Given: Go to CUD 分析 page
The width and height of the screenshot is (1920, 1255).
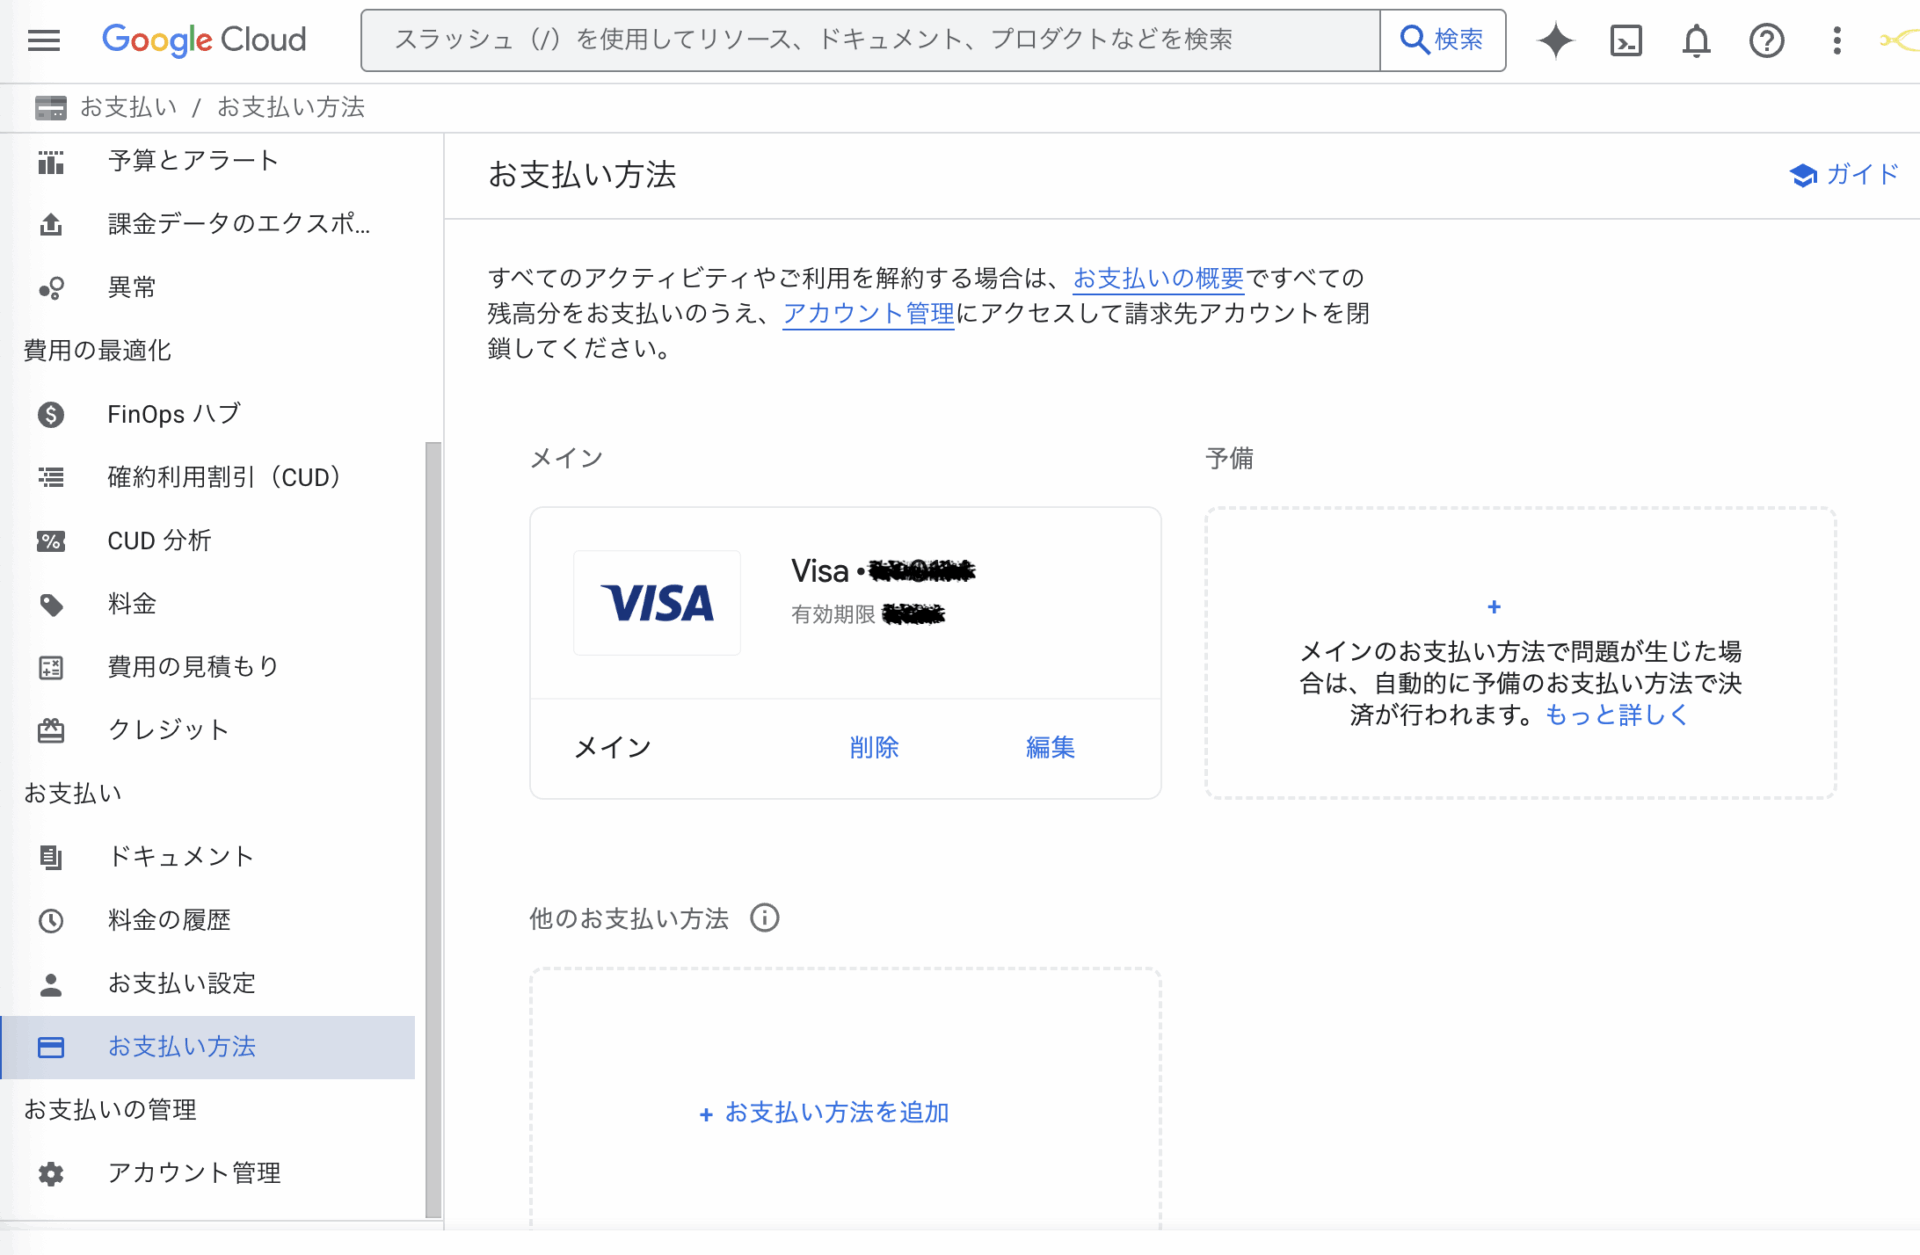Looking at the screenshot, I should pyautogui.click(x=159, y=541).
